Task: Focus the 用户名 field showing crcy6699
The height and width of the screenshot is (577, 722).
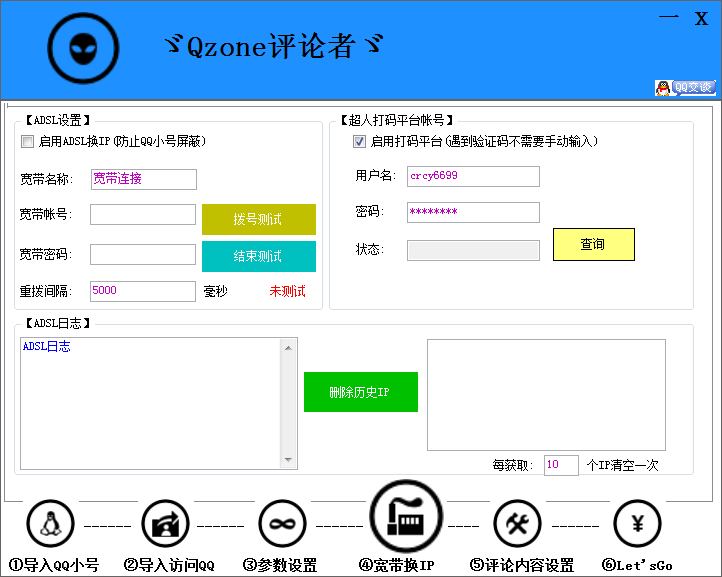Action: [x=473, y=176]
